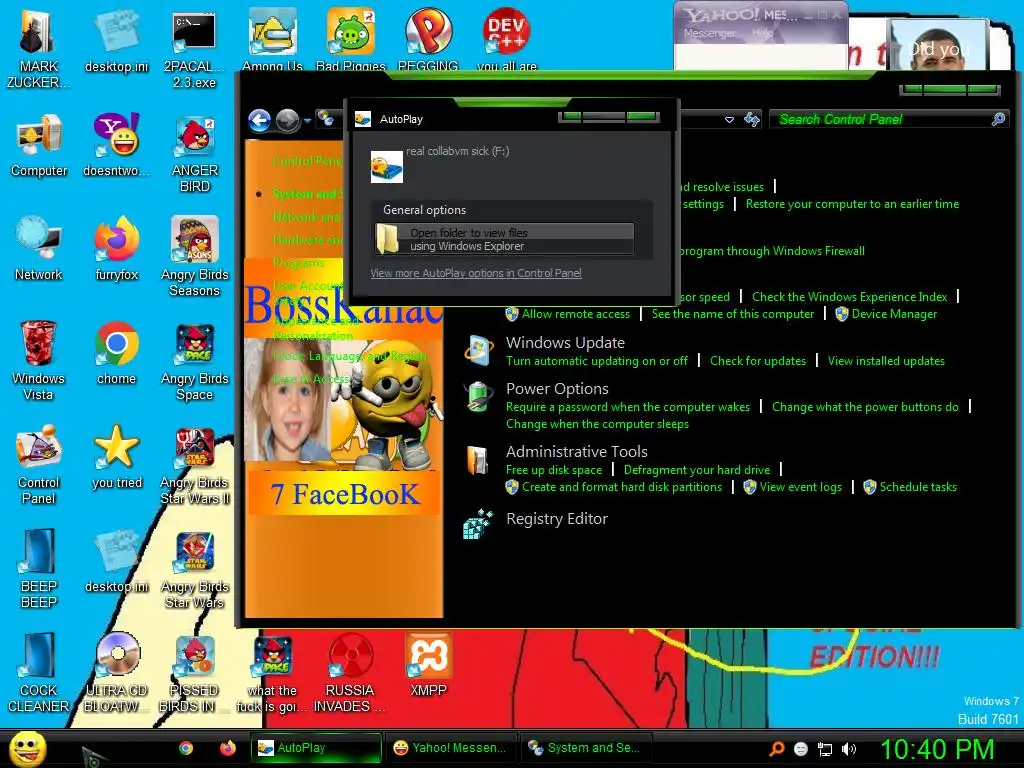This screenshot has height=768, width=1024.
Task: Click Device Manager link
Action: tap(894, 314)
